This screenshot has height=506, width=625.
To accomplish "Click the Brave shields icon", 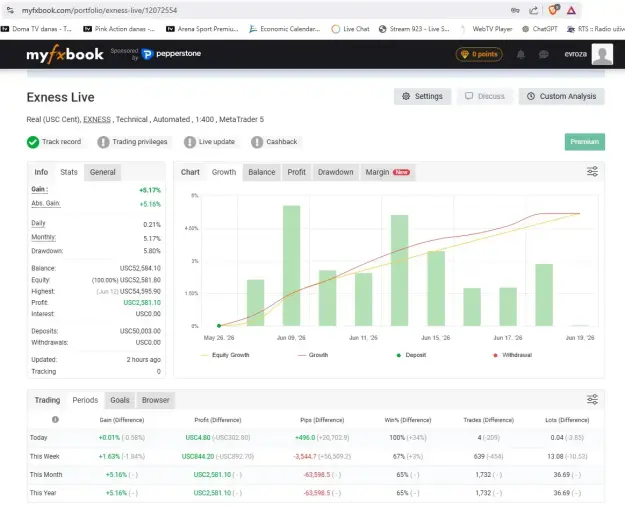I will tap(553, 10).
